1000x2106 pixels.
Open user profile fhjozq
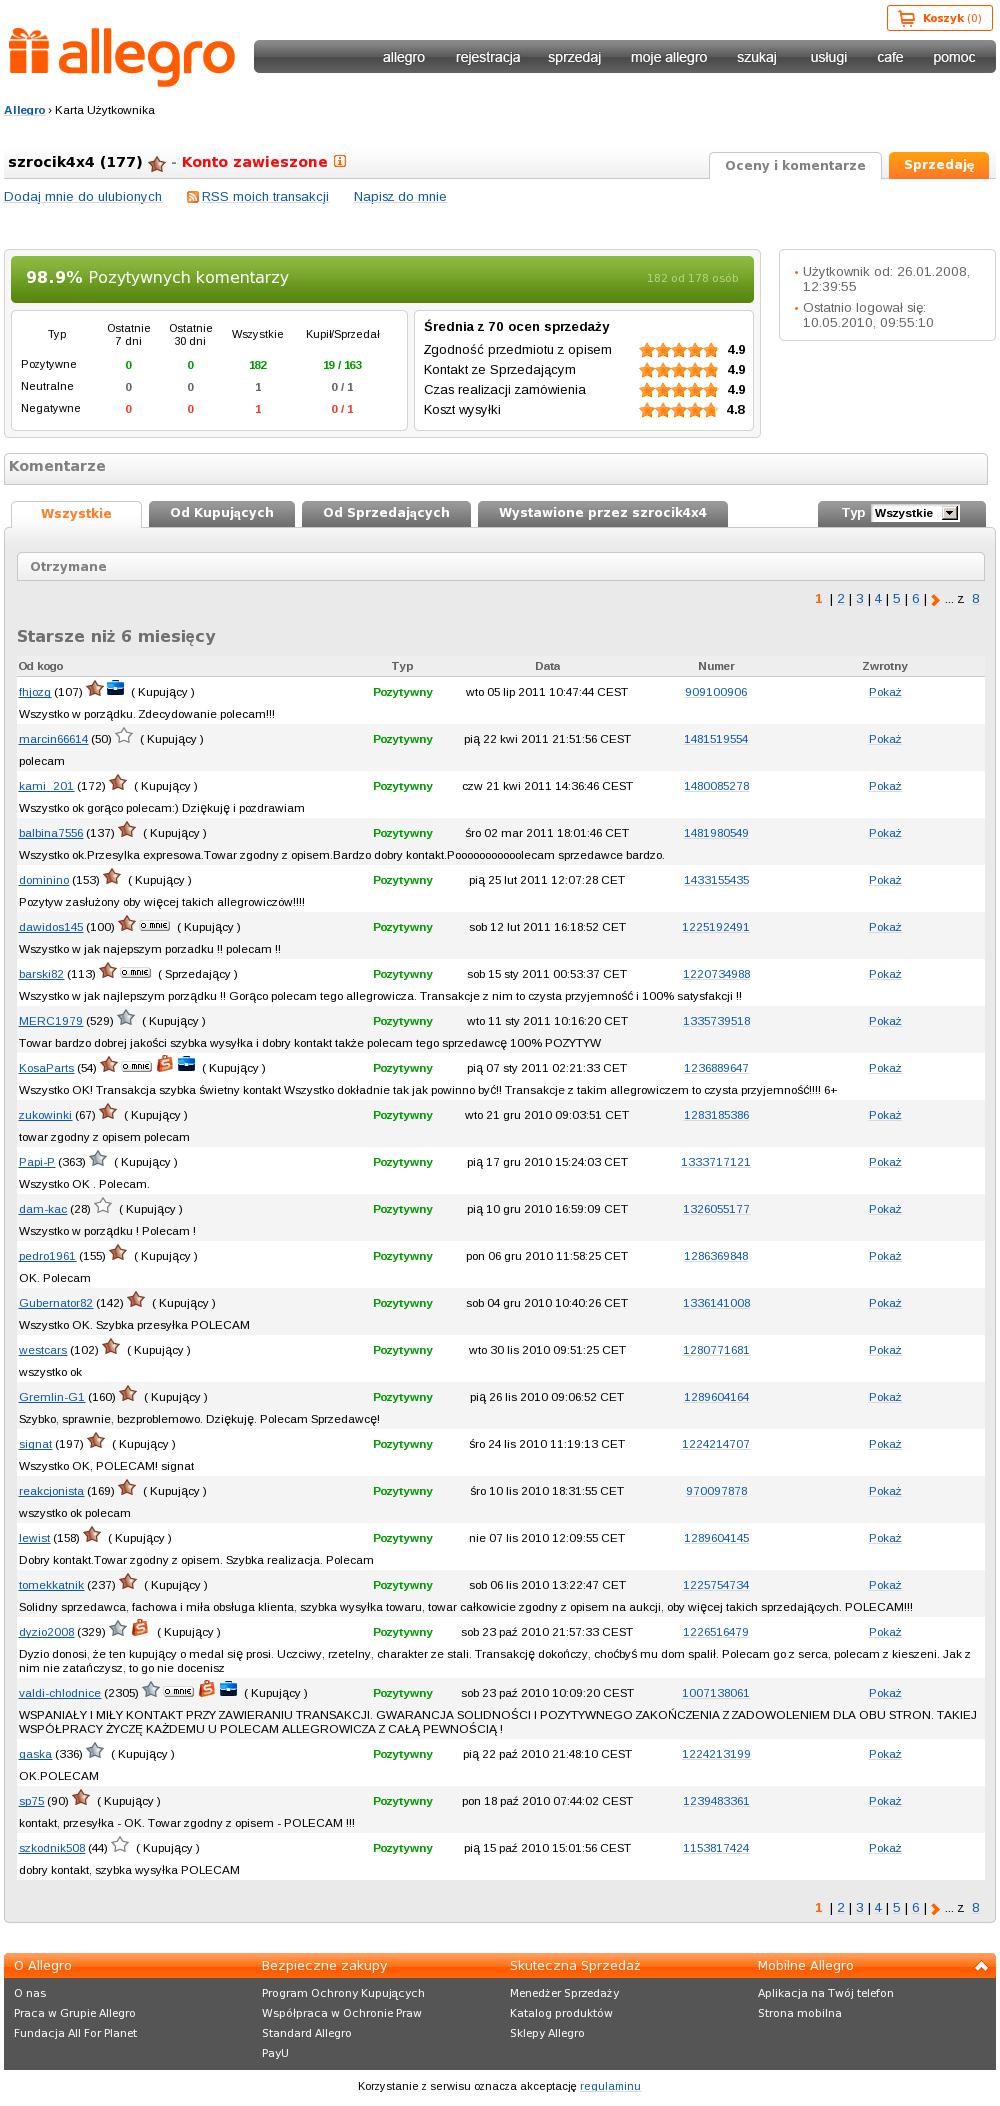35,692
